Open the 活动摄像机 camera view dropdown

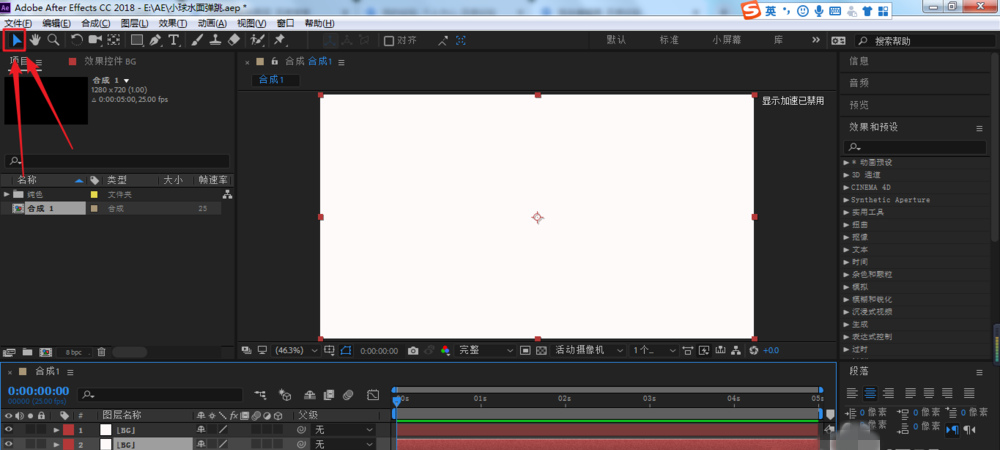click(588, 351)
